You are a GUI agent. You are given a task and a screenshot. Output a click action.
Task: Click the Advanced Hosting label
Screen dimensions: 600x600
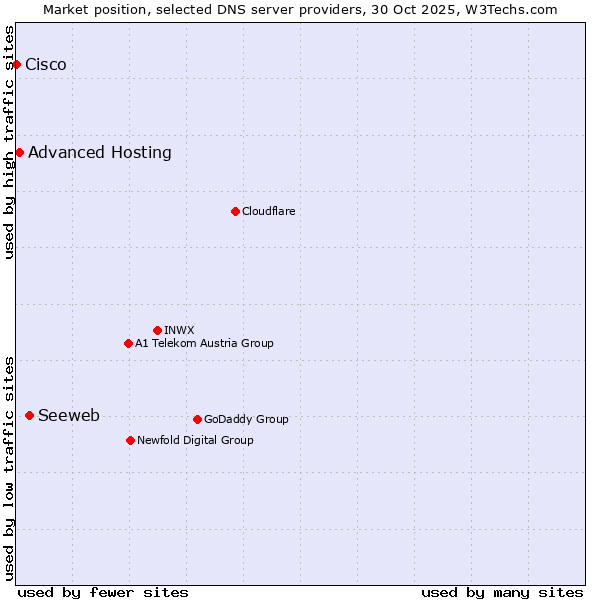[100, 153]
